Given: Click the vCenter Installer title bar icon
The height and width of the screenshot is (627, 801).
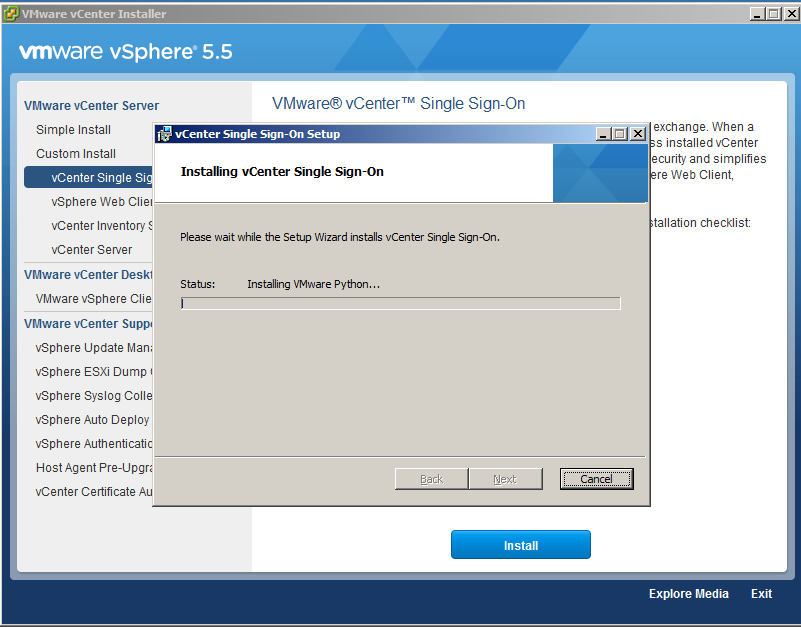Looking at the screenshot, I should (11, 14).
